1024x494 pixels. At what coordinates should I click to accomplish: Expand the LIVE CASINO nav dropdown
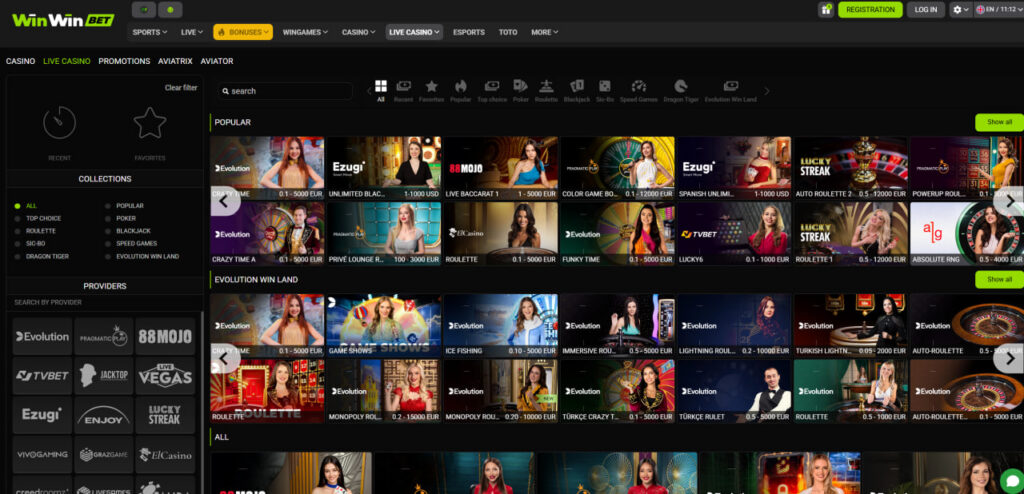click(x=415, y=32)
